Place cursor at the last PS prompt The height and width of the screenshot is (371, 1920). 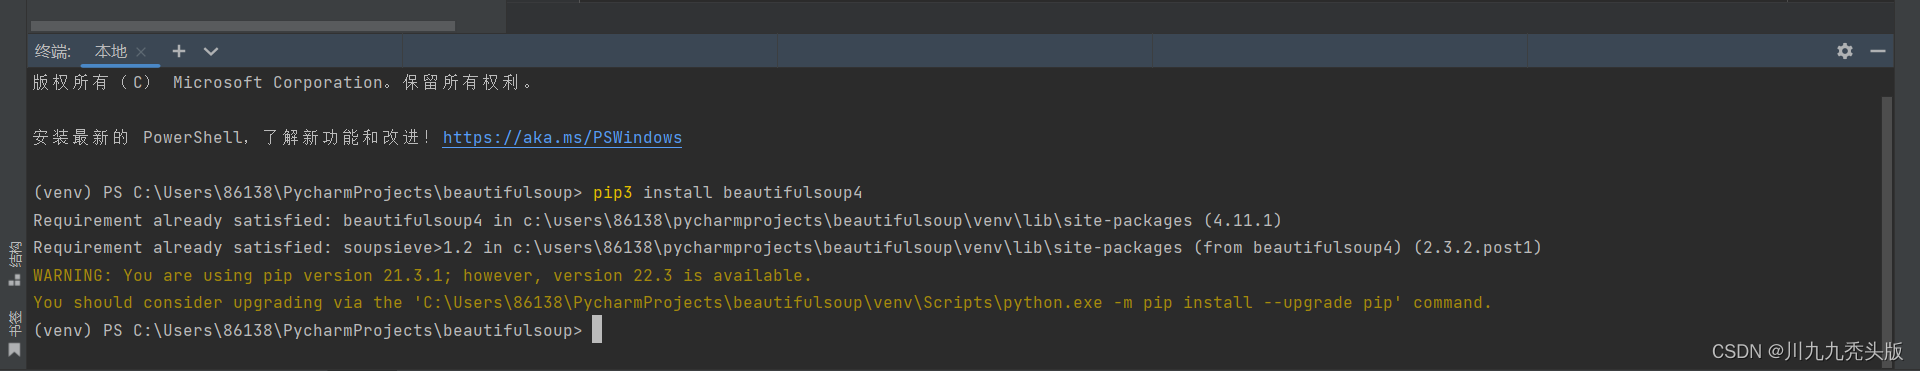pos(597,330)
